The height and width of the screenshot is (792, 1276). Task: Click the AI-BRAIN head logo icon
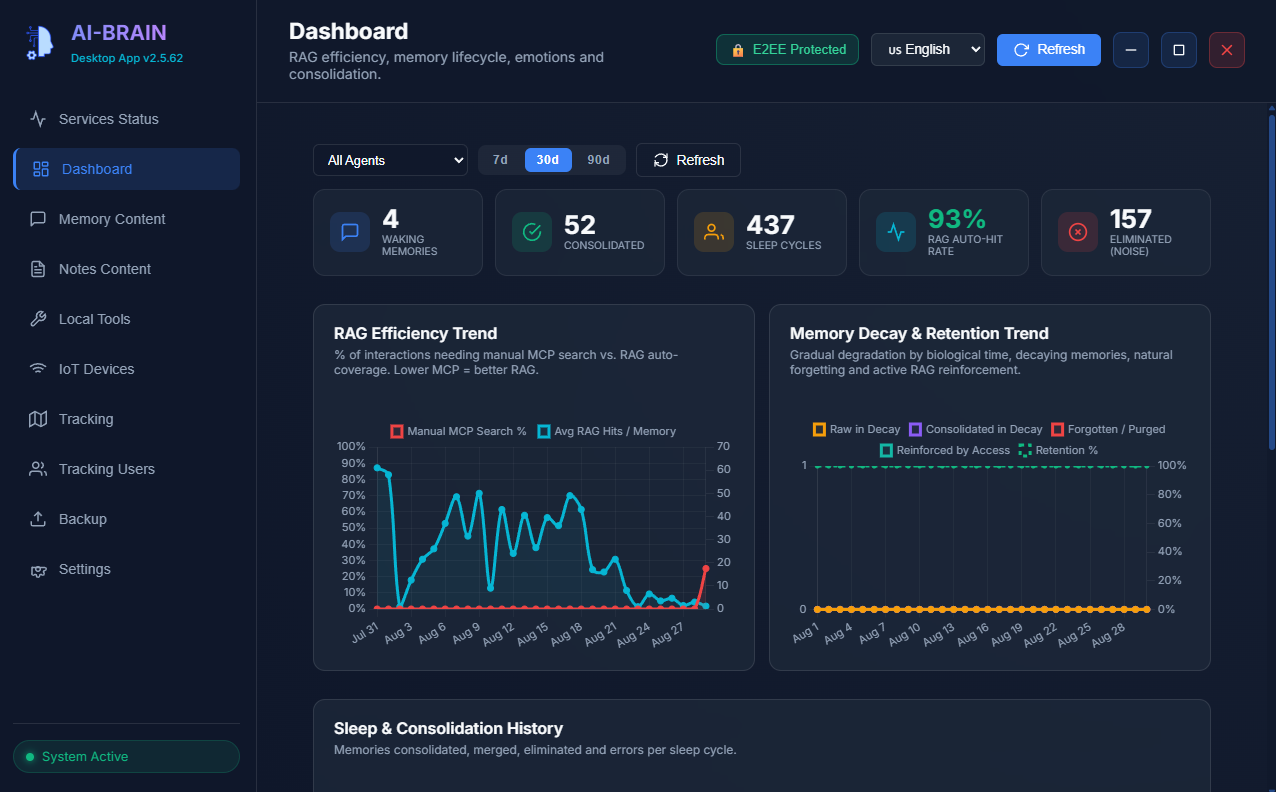(x=38, y=42)
